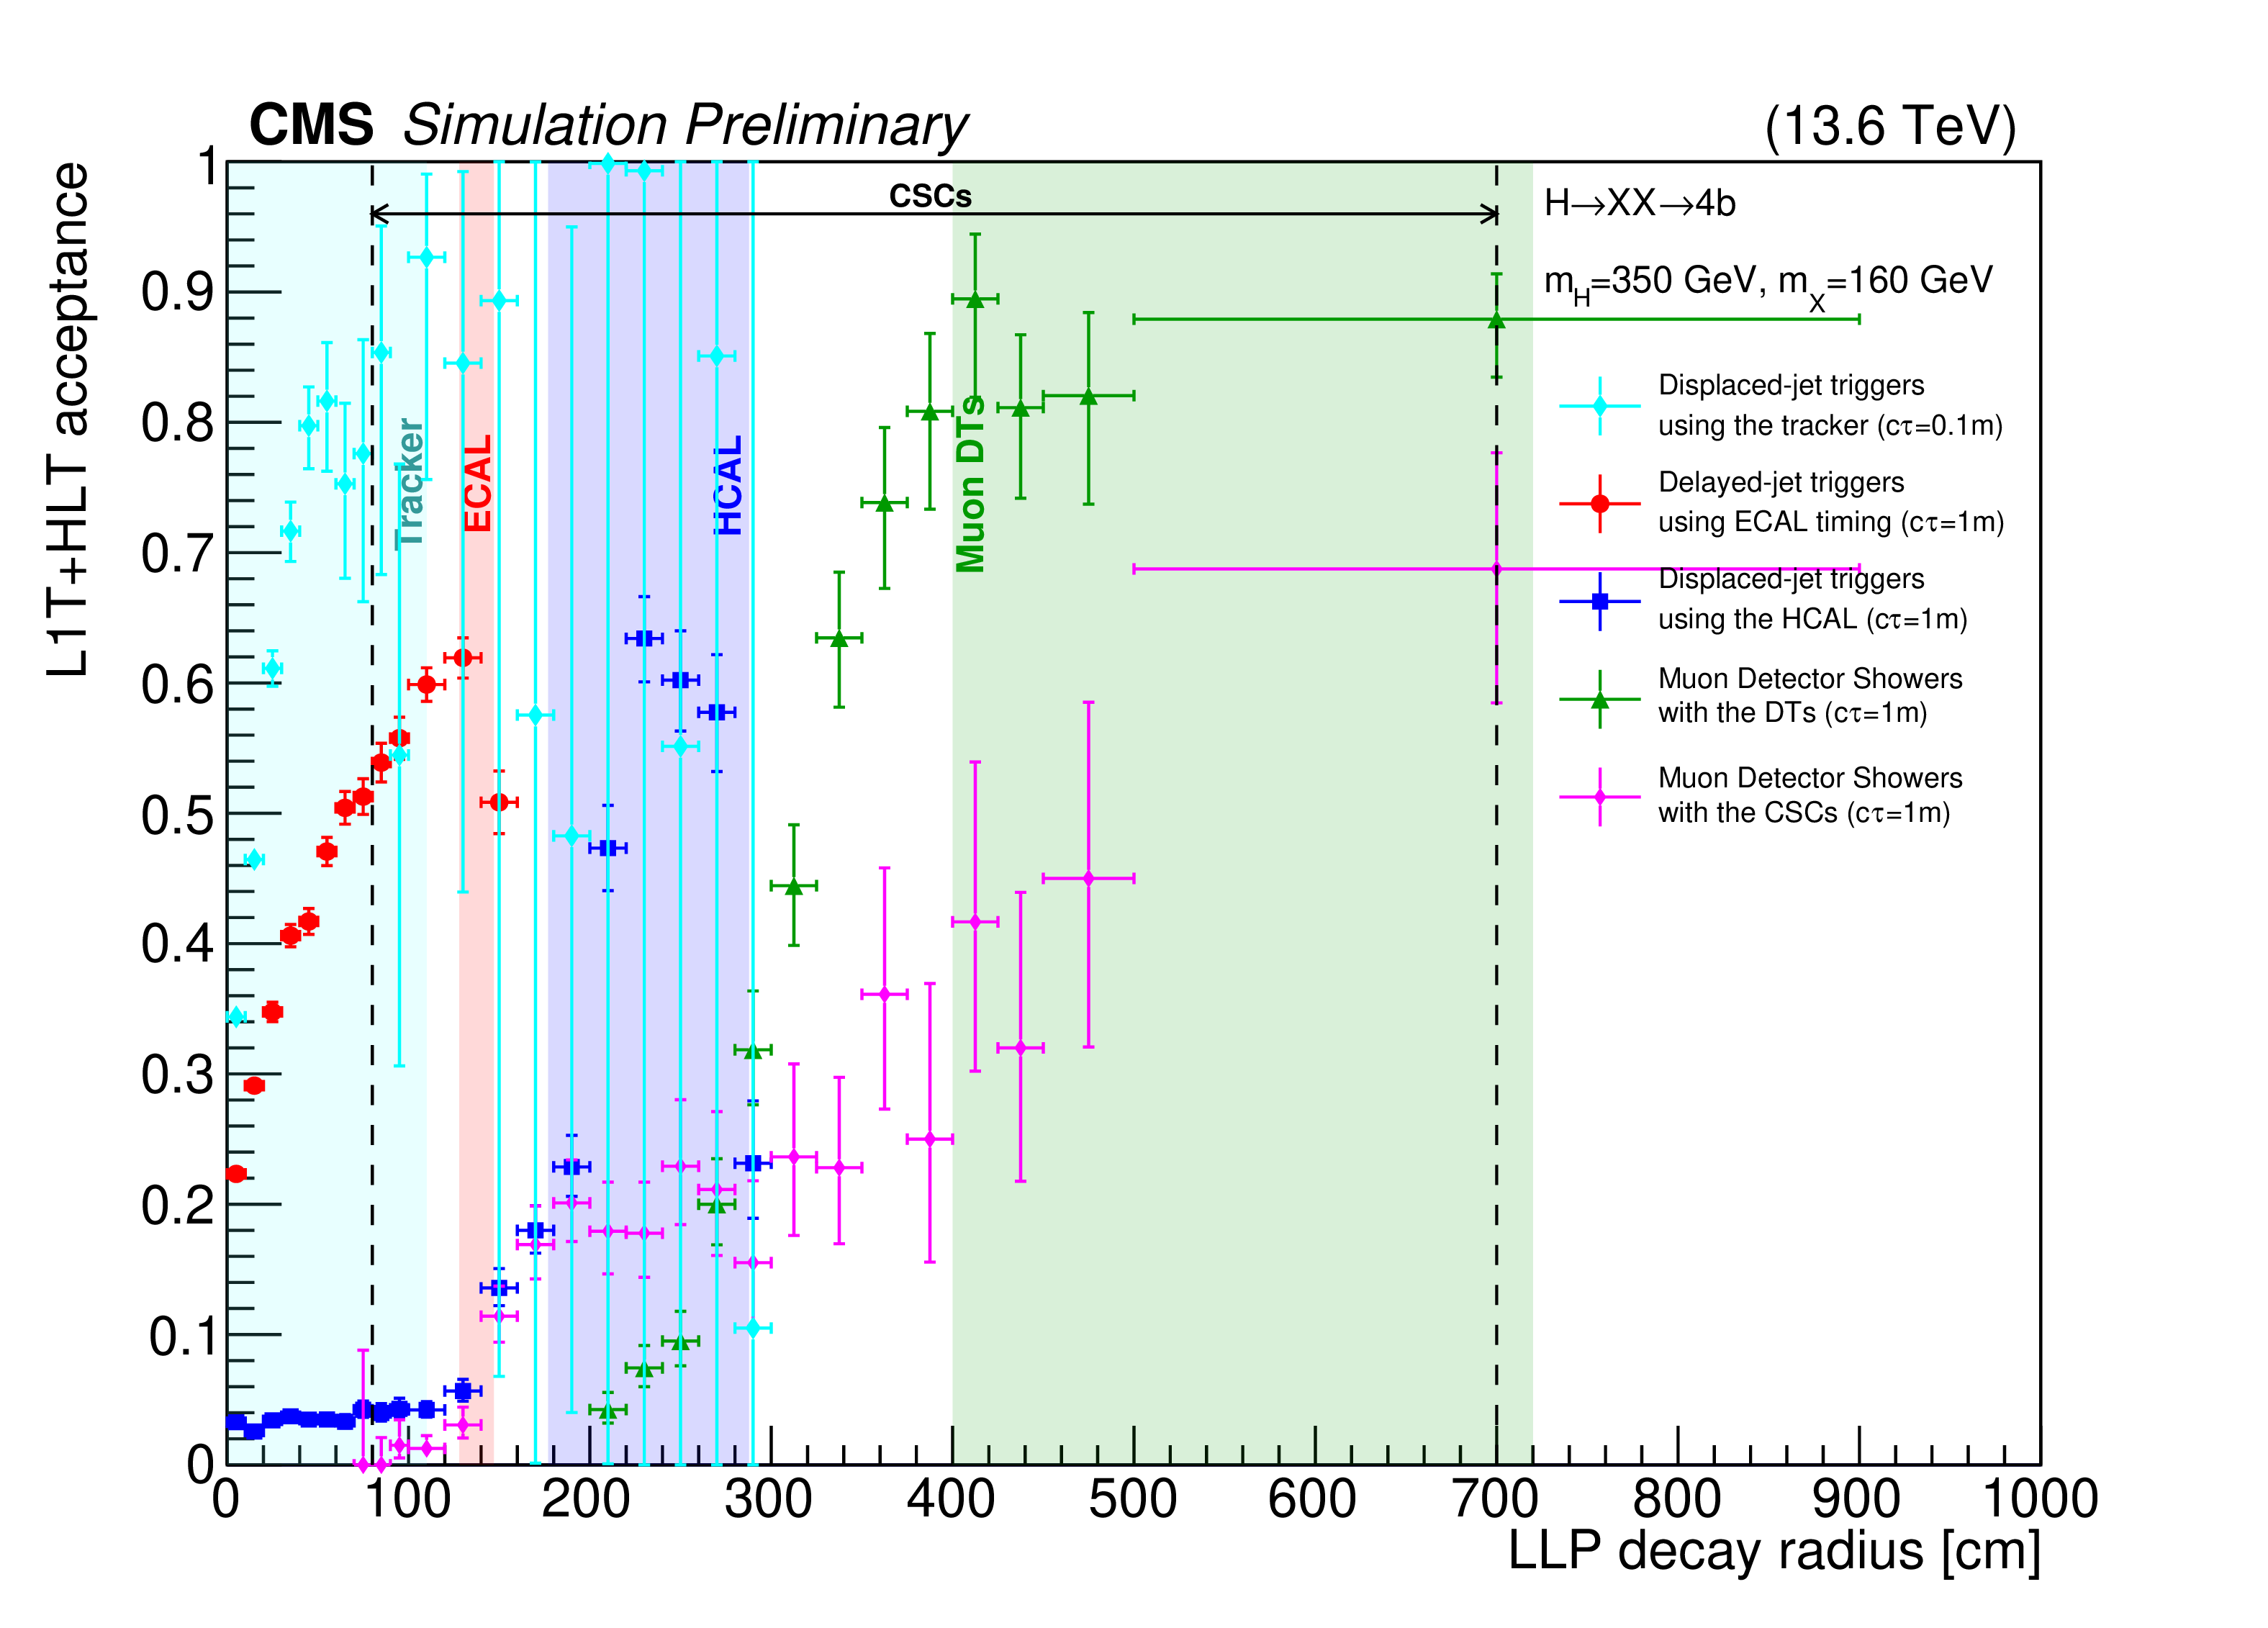Click the red data point near 0.62 acceptance
This screenshot has width=2268, height=1628.
click(463, 657)
